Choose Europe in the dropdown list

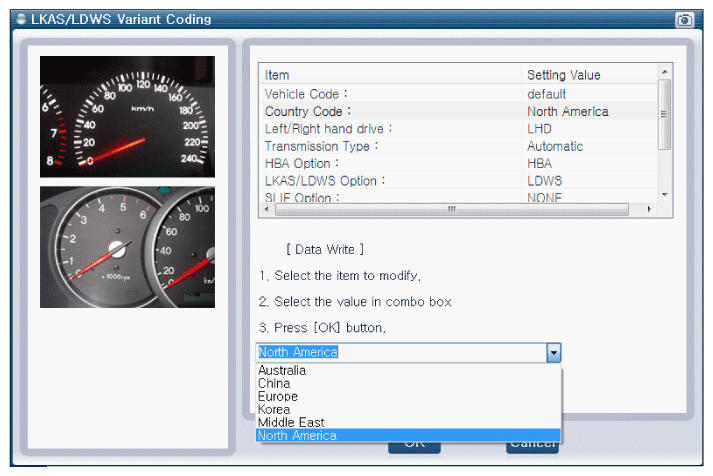coord(278,397)
